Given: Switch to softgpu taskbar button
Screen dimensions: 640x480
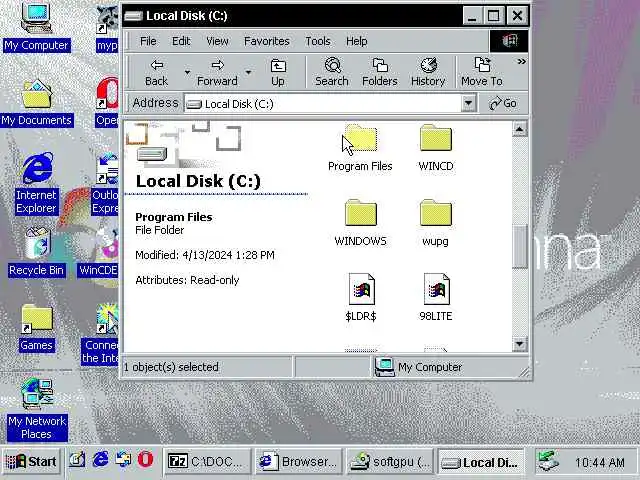Looking at the screenshot, I should click(x=390, y=462).
